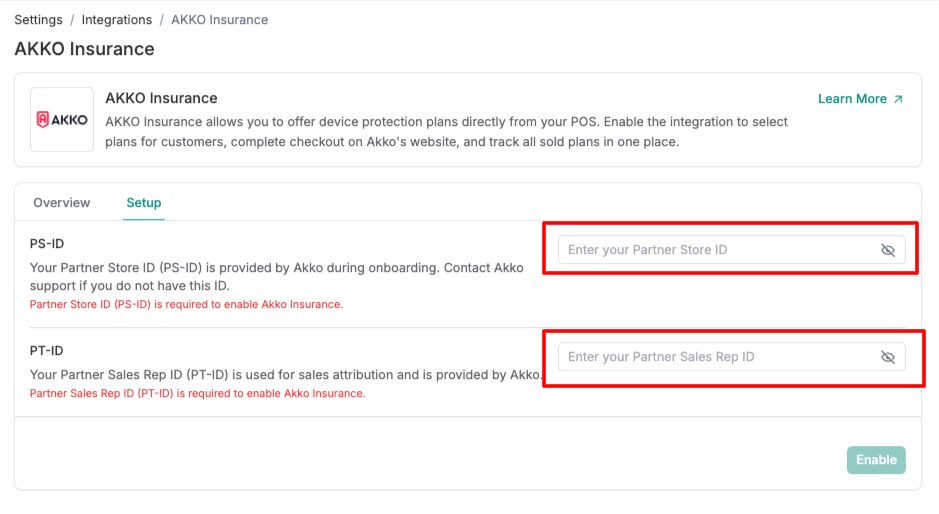This screenshot has width=939, height=514.
Task: Click the AKKO logo thumbnail
Action: (x=62, y=119)
